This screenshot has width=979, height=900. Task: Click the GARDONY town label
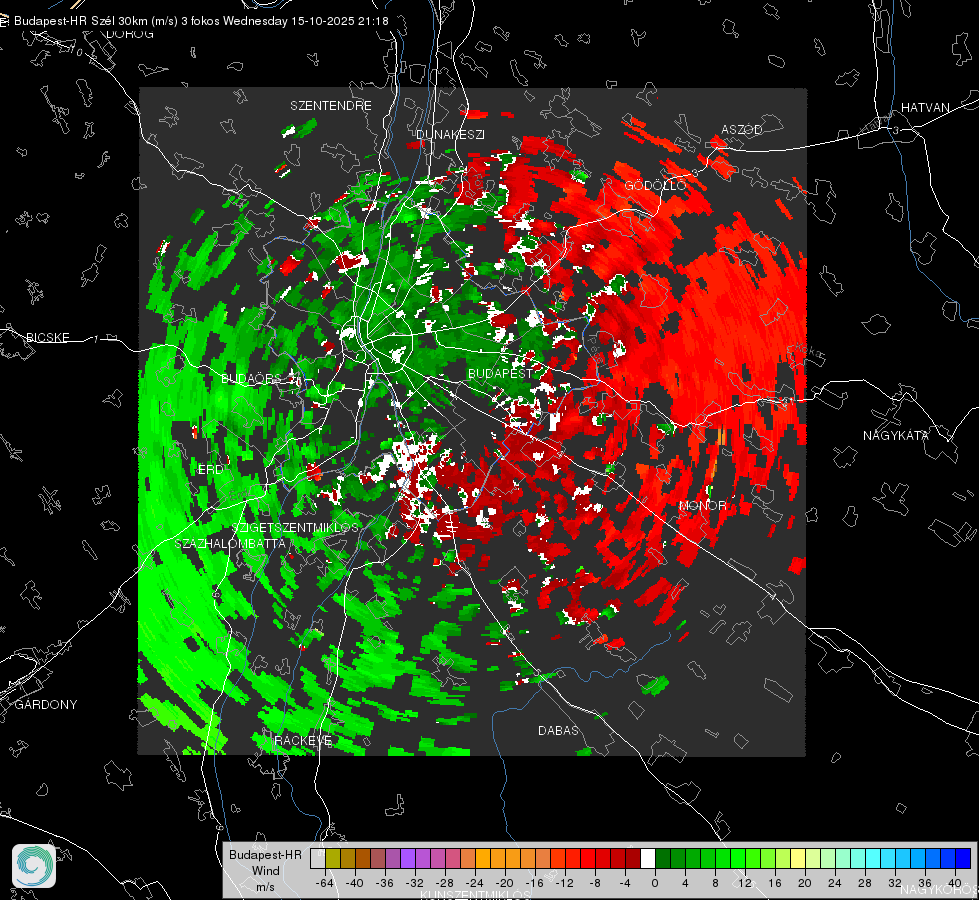click(x=46, y=705)
